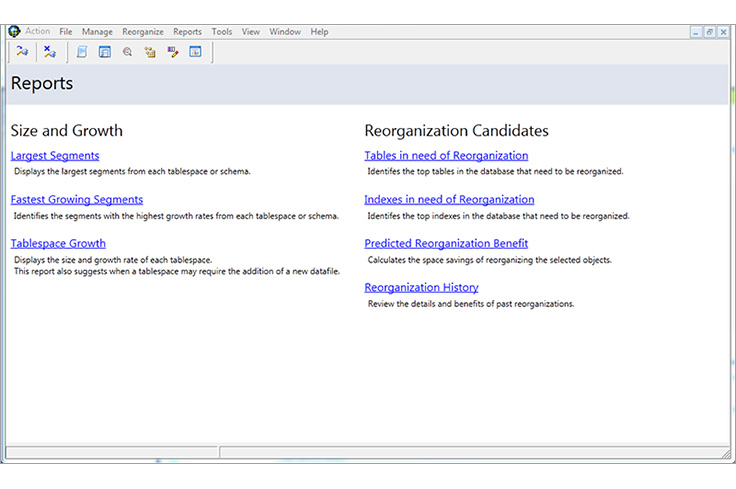Screen dimensions: 736x489
Task: Open the Manage menu
Action: point(97,32)
